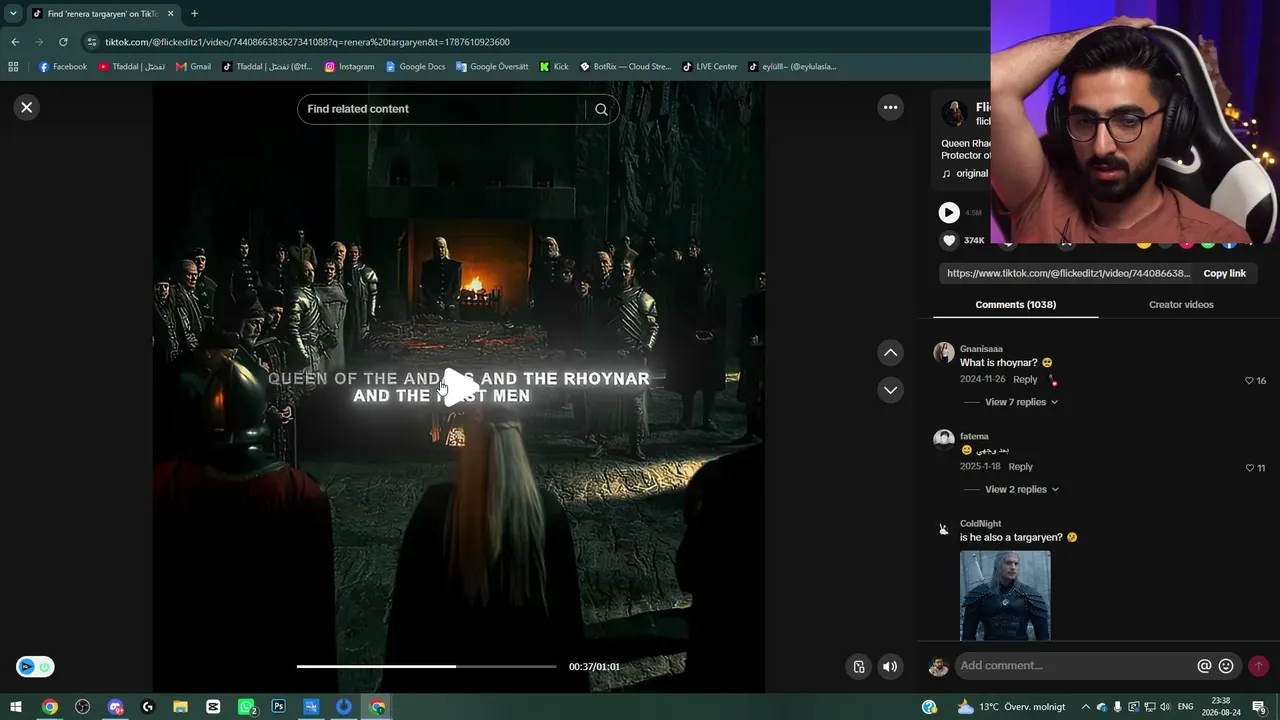The width and height of the screenshot is (1280, 720).
Task: Like fatema's comment with the heart
Action: tap(1249, 468)
